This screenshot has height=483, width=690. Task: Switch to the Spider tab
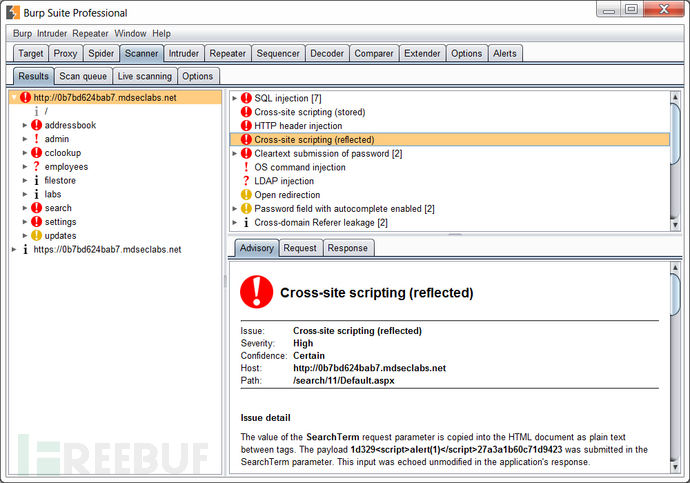[101, 53]
